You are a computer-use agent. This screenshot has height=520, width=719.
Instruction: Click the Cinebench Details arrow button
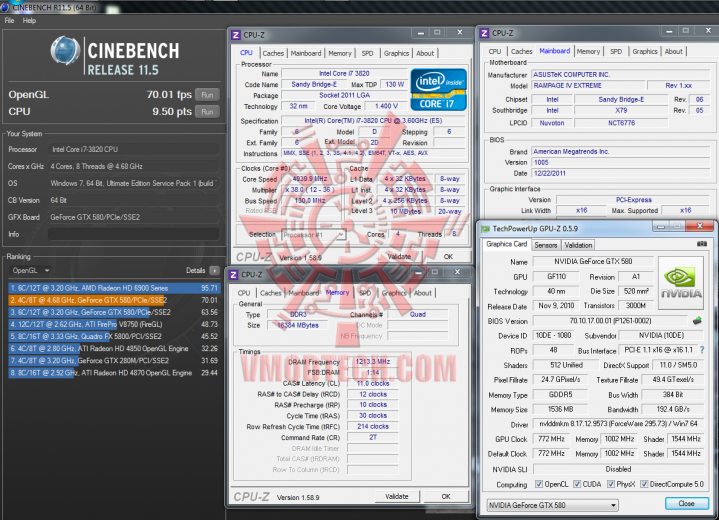coord(214,271)
